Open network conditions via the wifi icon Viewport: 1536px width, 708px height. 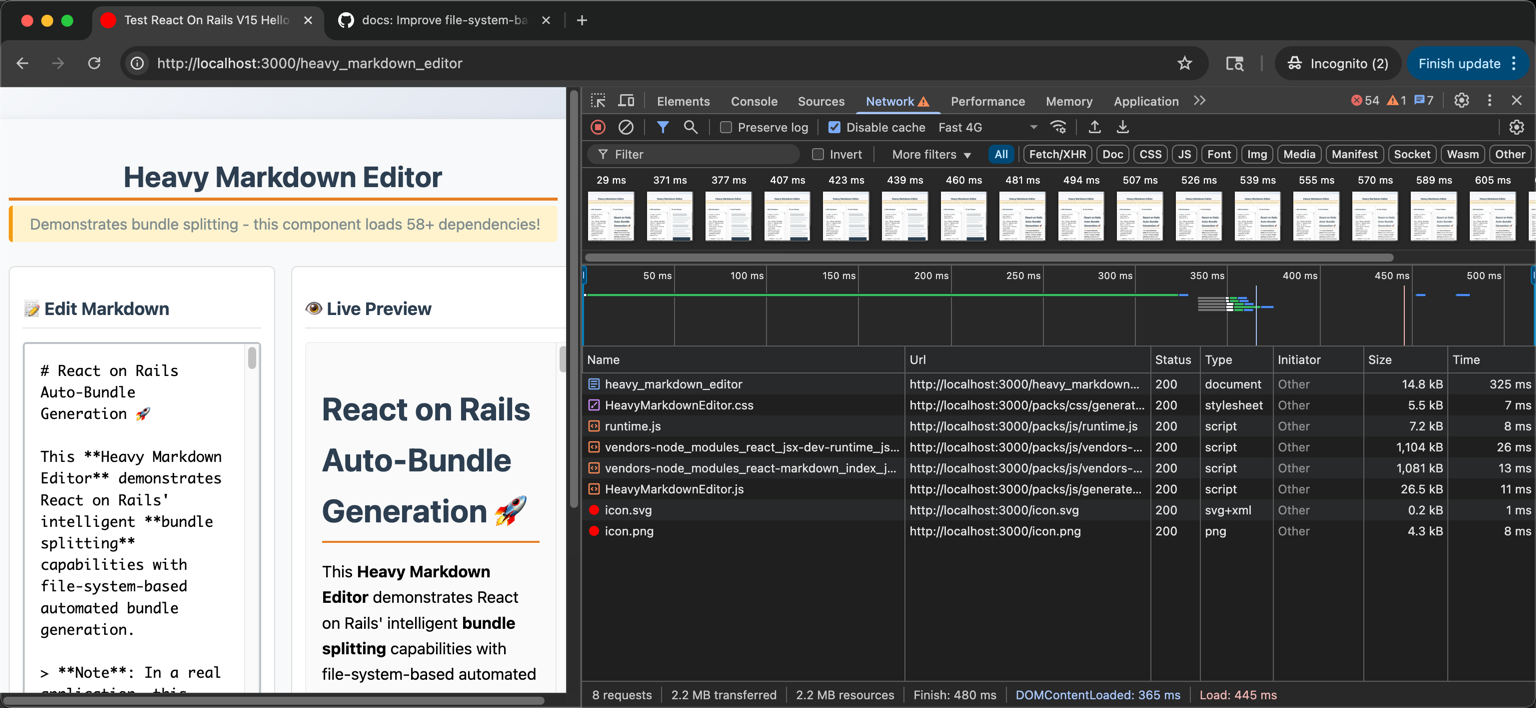click(1059, 127)
